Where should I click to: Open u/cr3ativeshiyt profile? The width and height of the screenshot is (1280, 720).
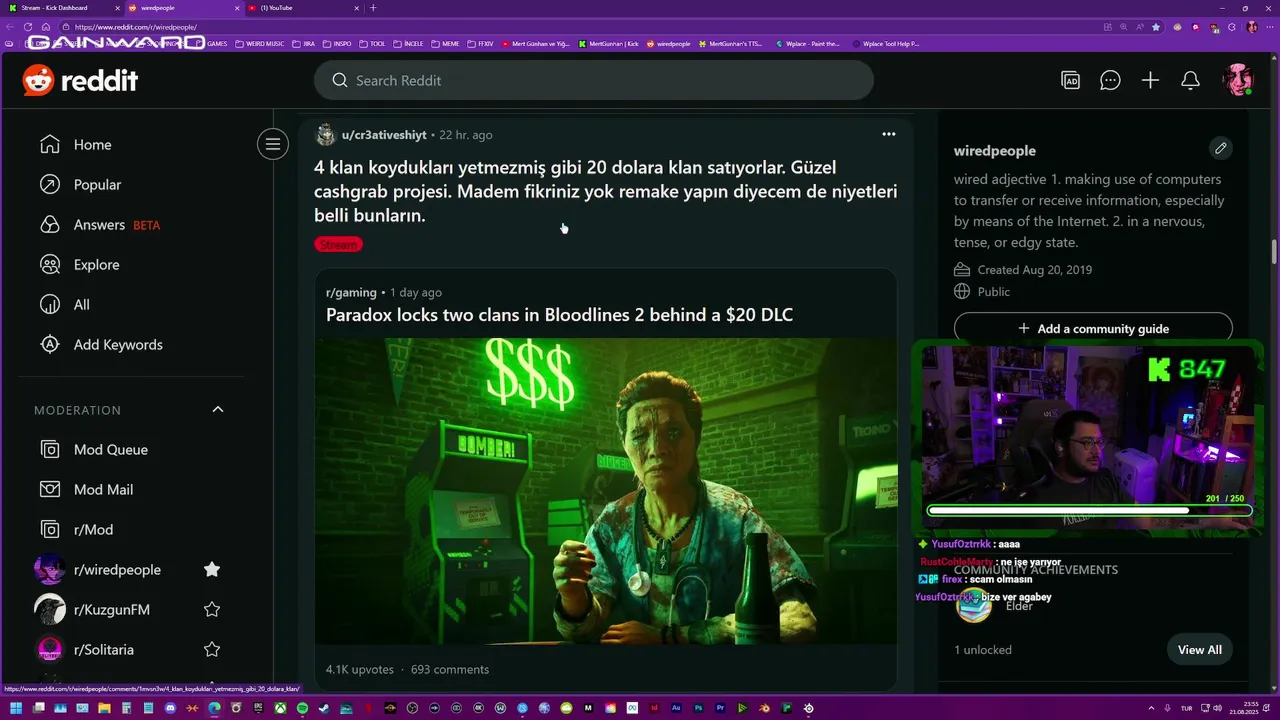[384, 135]
